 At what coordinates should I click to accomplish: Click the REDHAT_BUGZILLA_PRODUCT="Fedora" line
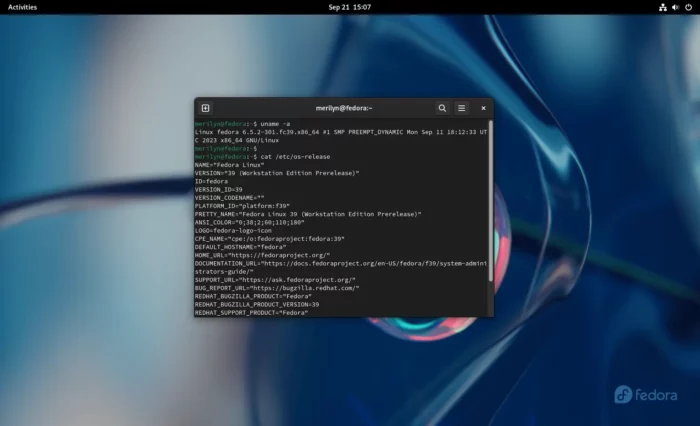[253, 296]
